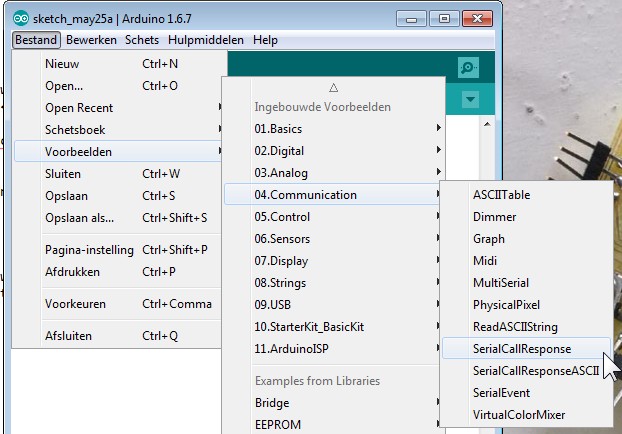The height and width of the screenshot is (434, 622).
Task: Click the Arduino logo in title bar
Action: [21, 19]
